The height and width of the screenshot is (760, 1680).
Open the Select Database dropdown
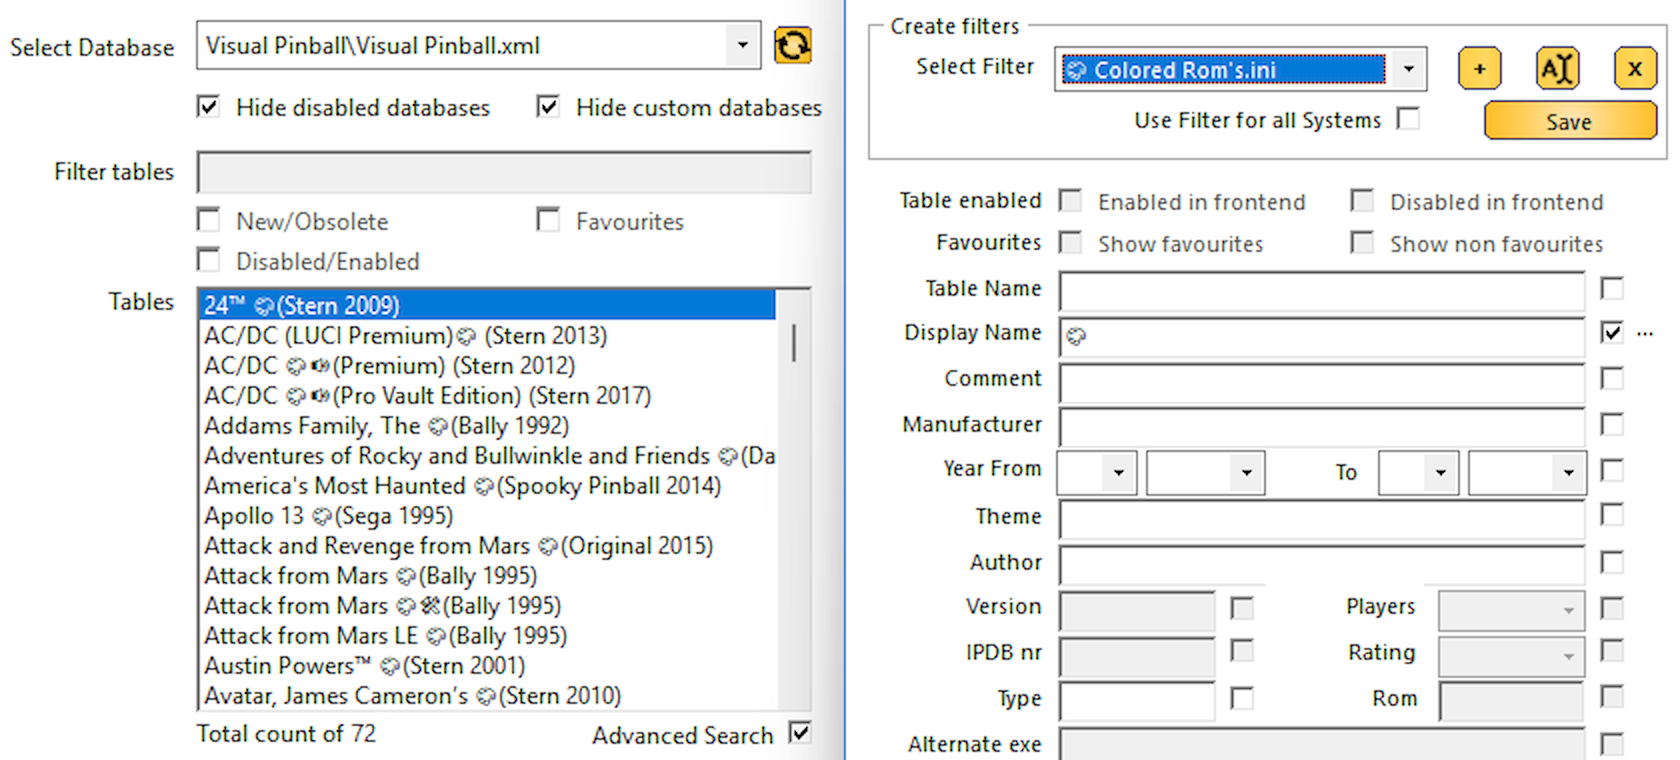(x=742, y=46)
